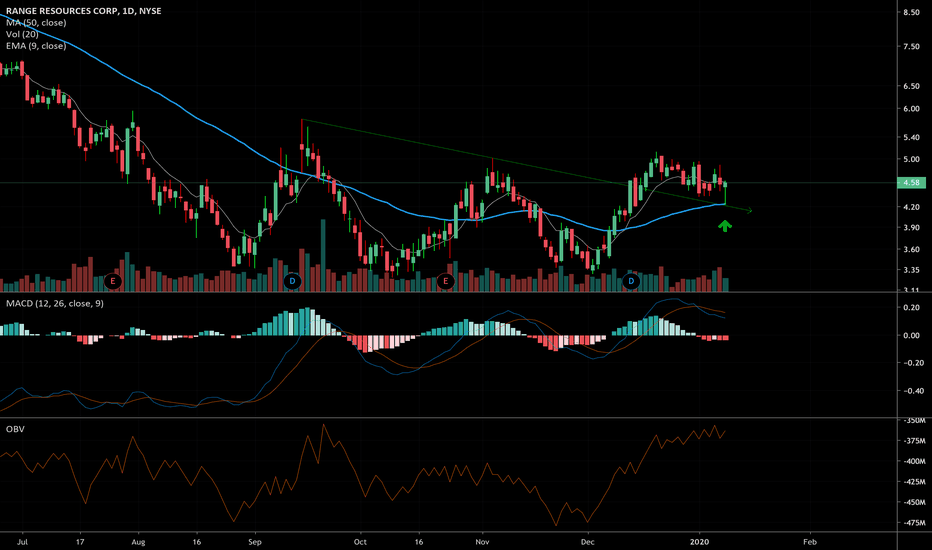This screenshot has height=550, width=932.
Task: Click the OBV -375M scale label
Action: click(x=914, y=441)
